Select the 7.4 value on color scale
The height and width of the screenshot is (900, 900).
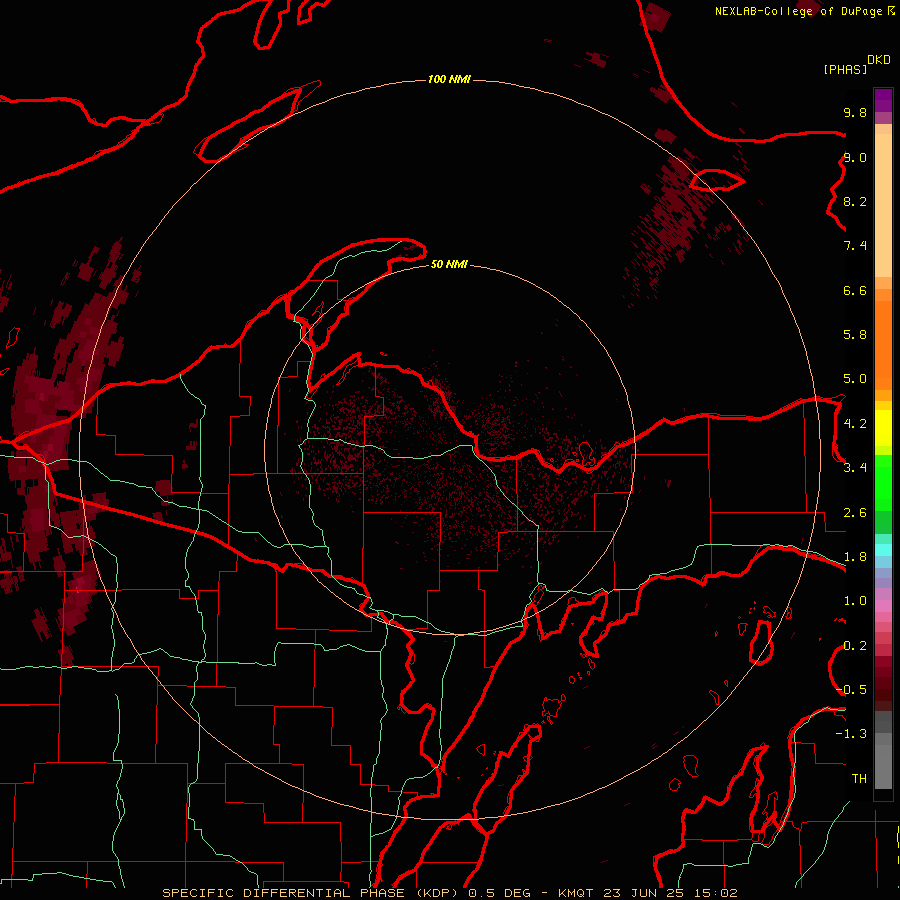point(855,246)
